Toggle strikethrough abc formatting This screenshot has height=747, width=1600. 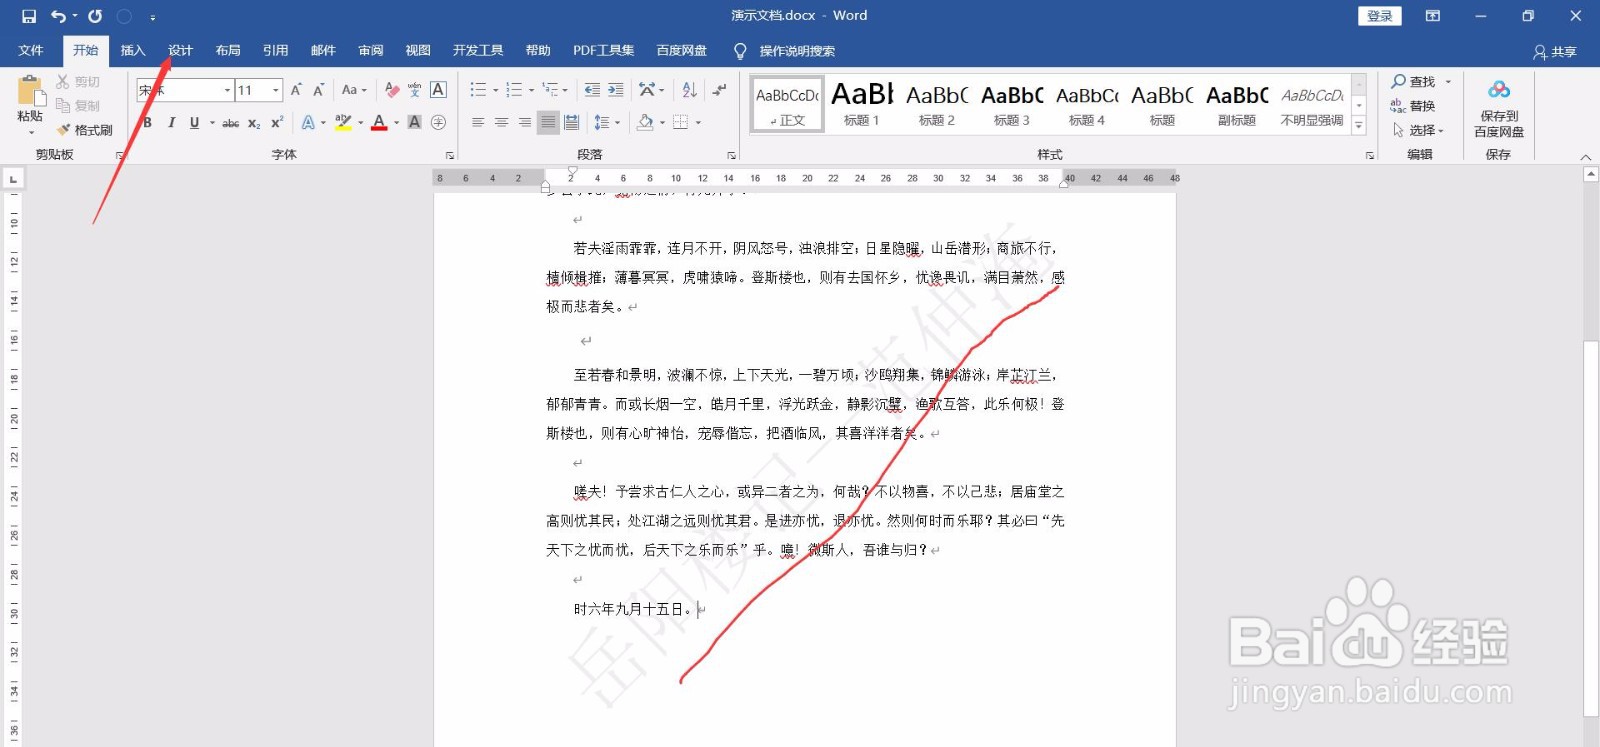tap(231, 123)
